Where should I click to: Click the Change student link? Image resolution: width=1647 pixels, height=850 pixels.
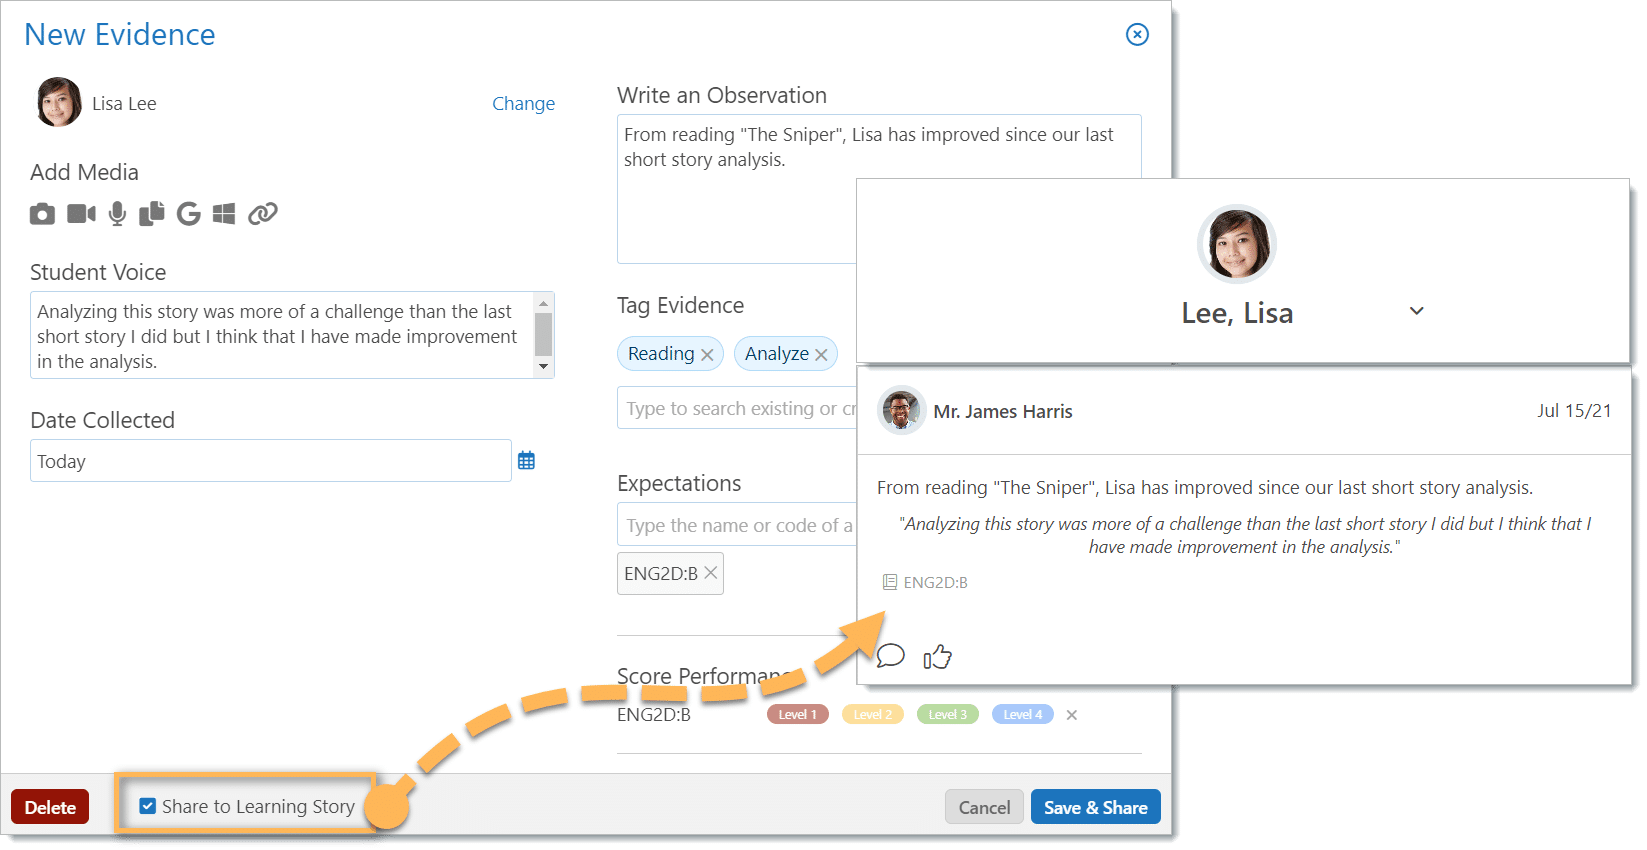coord(523,103)
